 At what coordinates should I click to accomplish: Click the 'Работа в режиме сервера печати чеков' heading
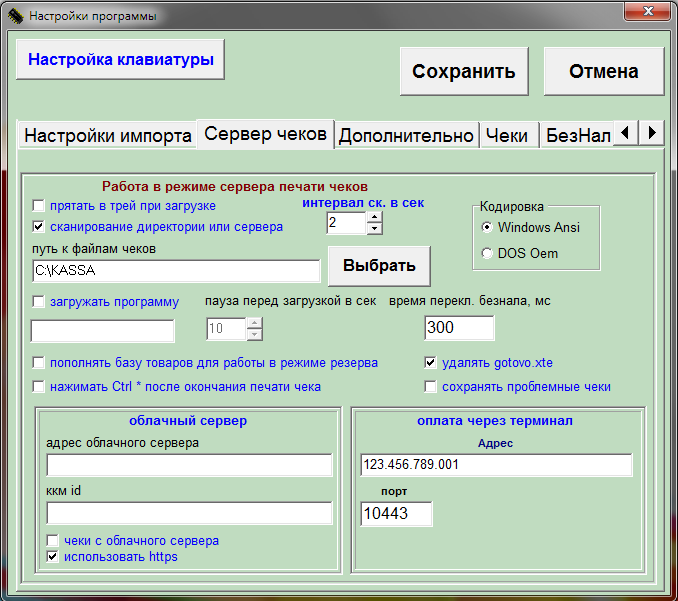point(235,187)
